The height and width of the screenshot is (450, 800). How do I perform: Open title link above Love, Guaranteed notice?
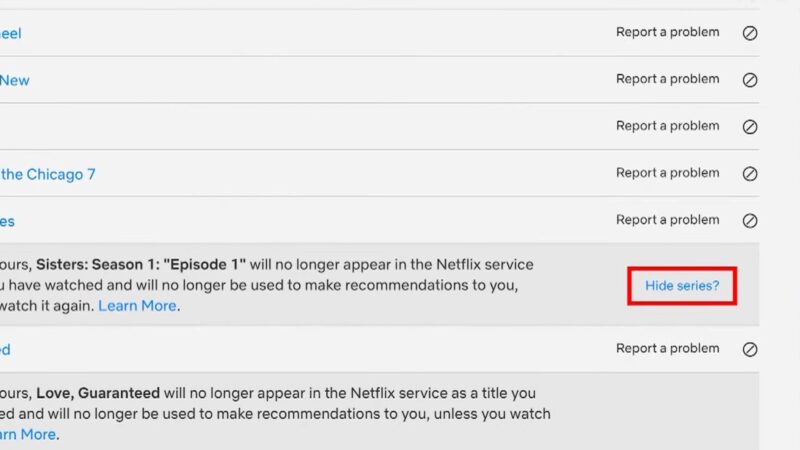point(5,349)
